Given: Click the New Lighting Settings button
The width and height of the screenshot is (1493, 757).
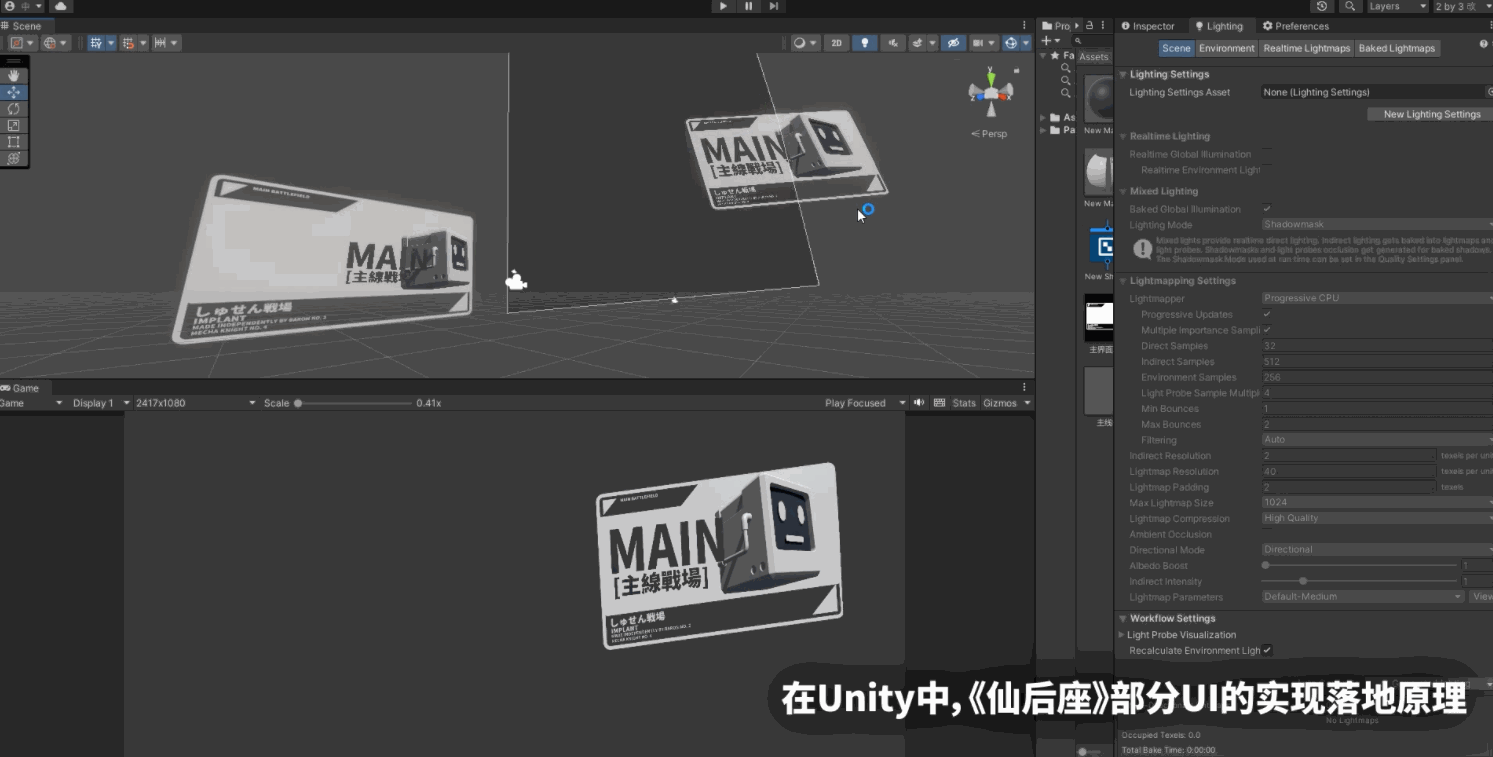Looking at the screenshot, I should coord(1429,113).
